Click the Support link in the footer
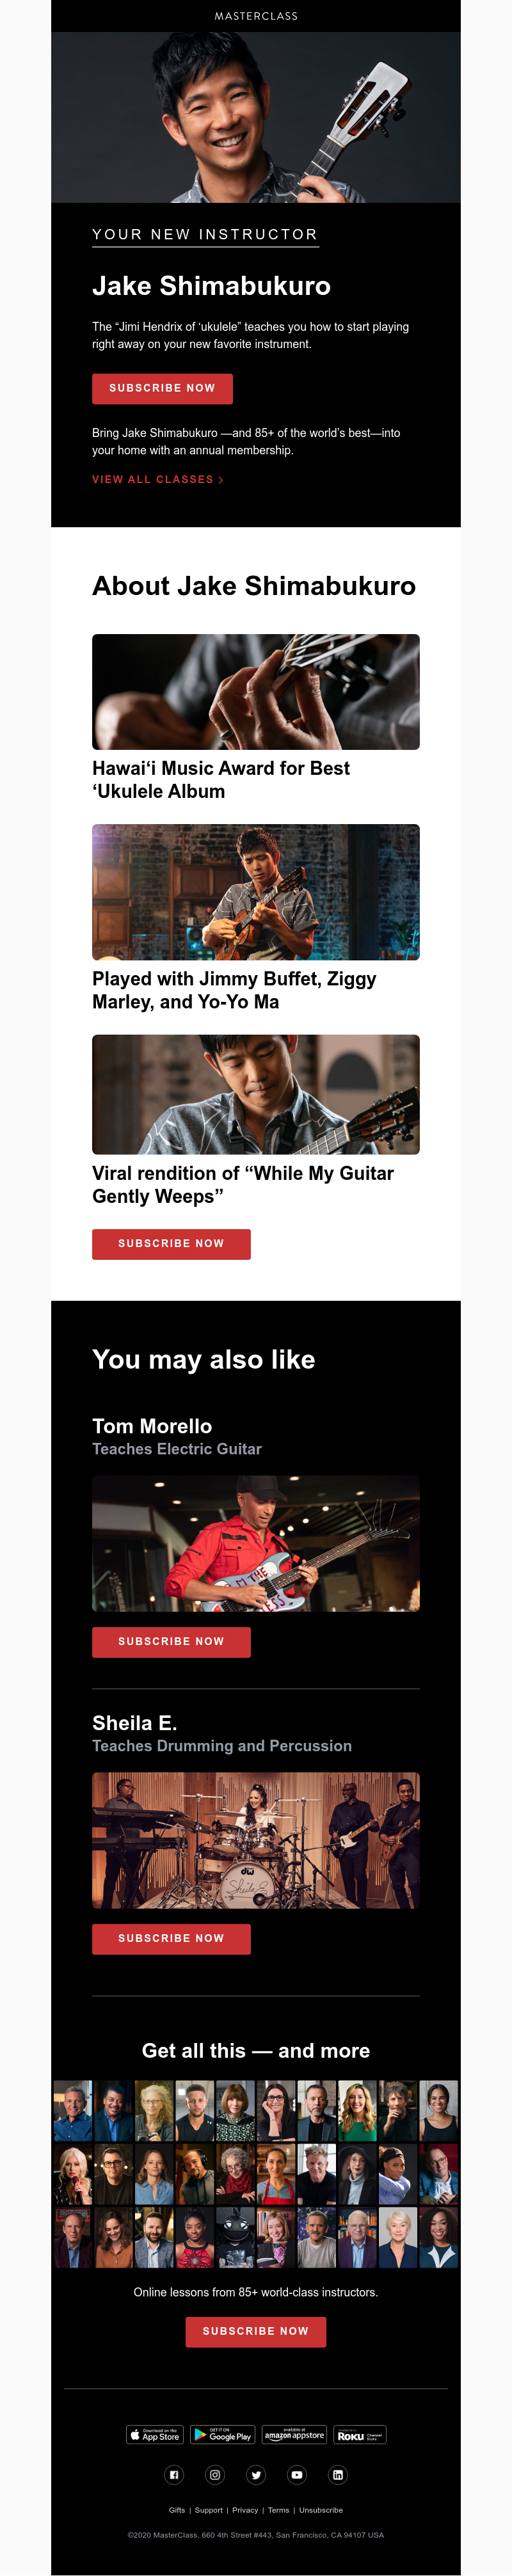Screen dimensions: 512x2576 pyautogui.click(x=210, y=2509)
